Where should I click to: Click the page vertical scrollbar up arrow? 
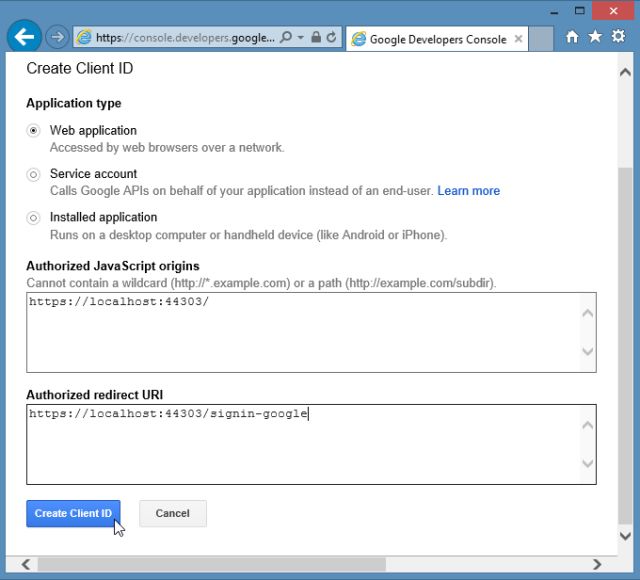(x=625, y=73)
